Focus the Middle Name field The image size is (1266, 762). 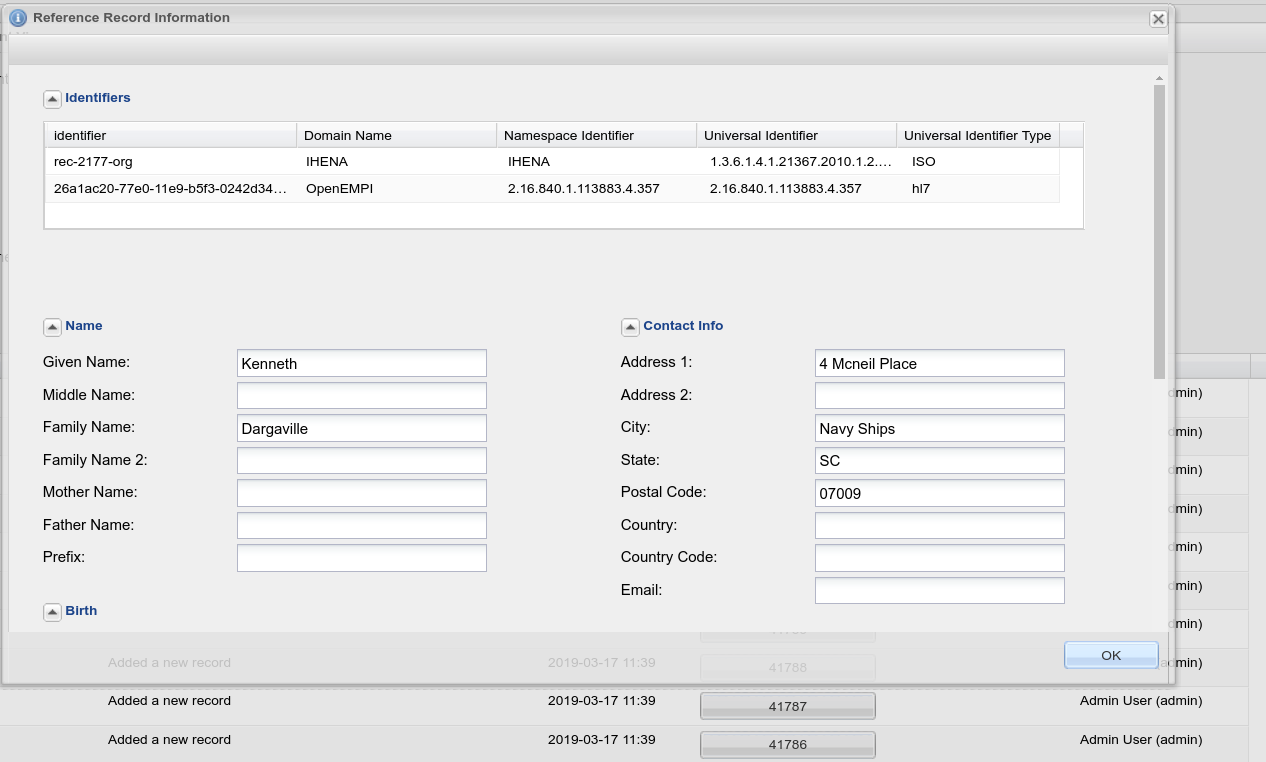click(362, 395)
